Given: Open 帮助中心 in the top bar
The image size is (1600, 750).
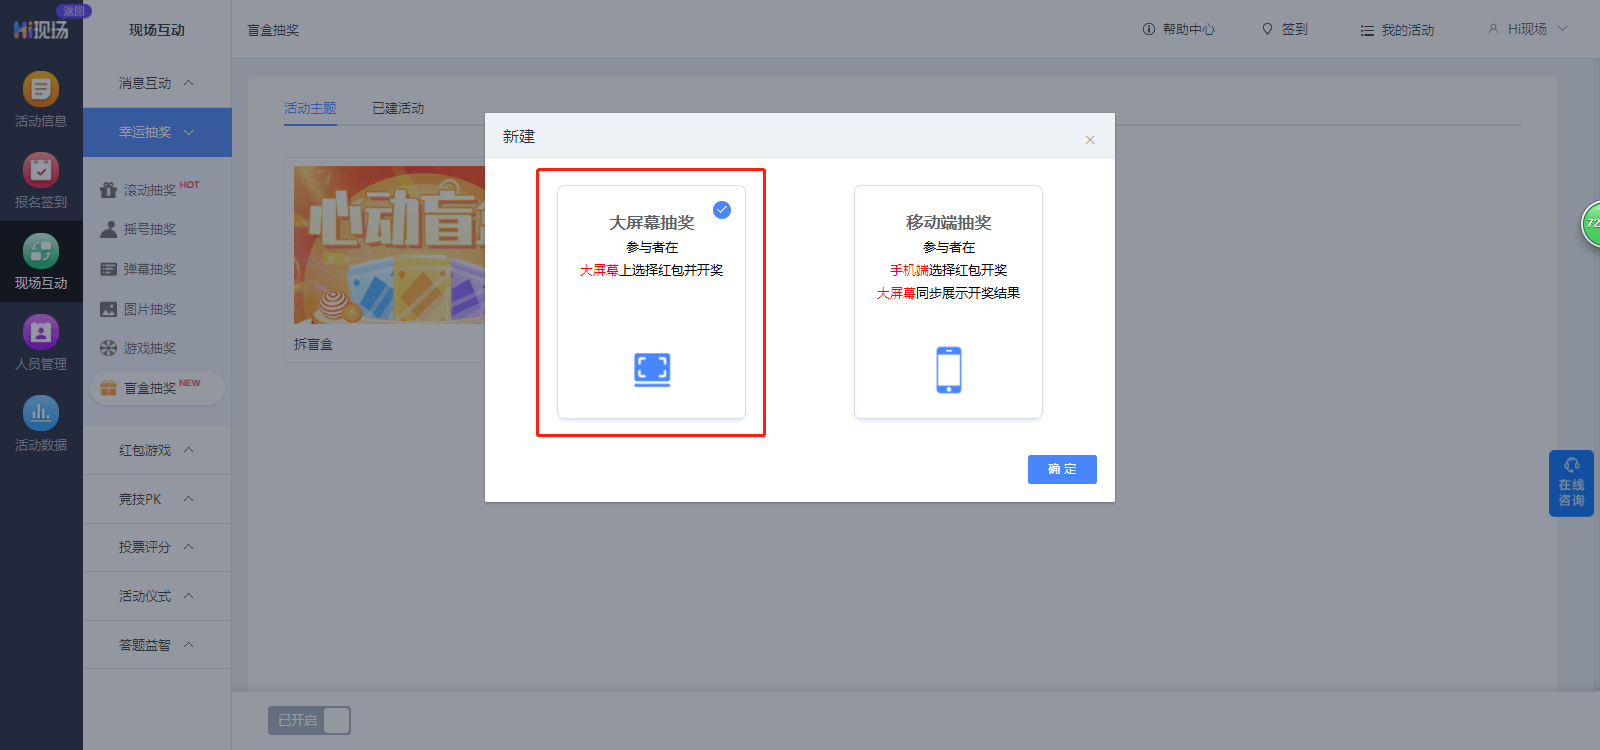Looking at the screenshot, I should [1178, 30].
